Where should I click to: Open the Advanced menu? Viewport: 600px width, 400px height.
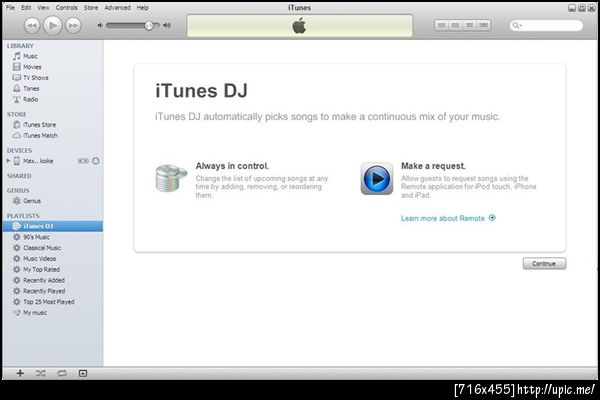[x=117, y=8]
